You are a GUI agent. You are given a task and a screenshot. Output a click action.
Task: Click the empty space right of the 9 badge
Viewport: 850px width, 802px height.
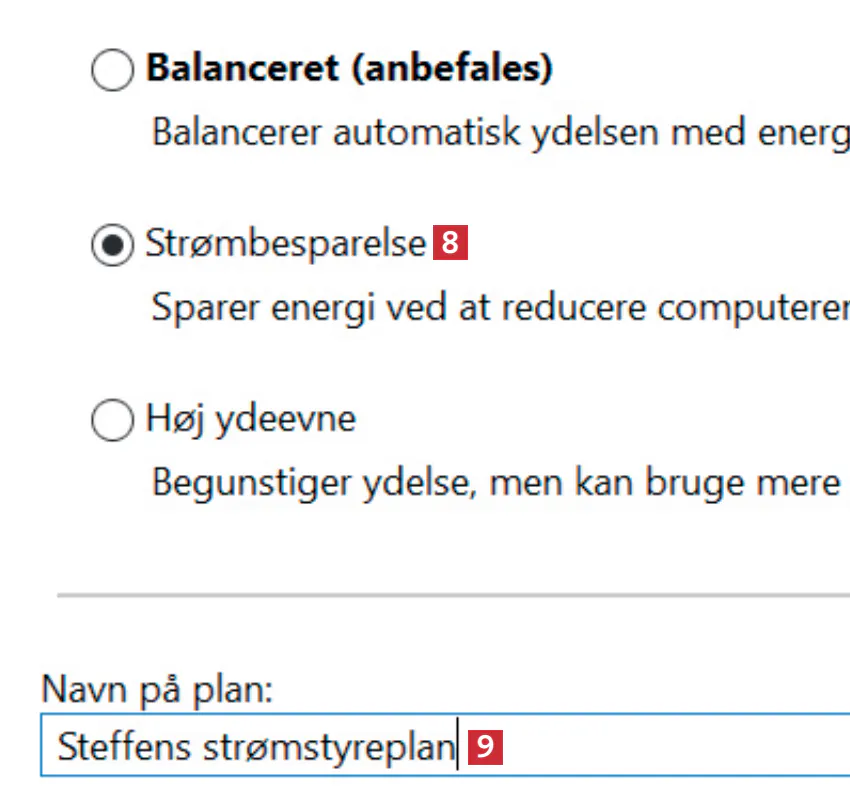[680, 747]
